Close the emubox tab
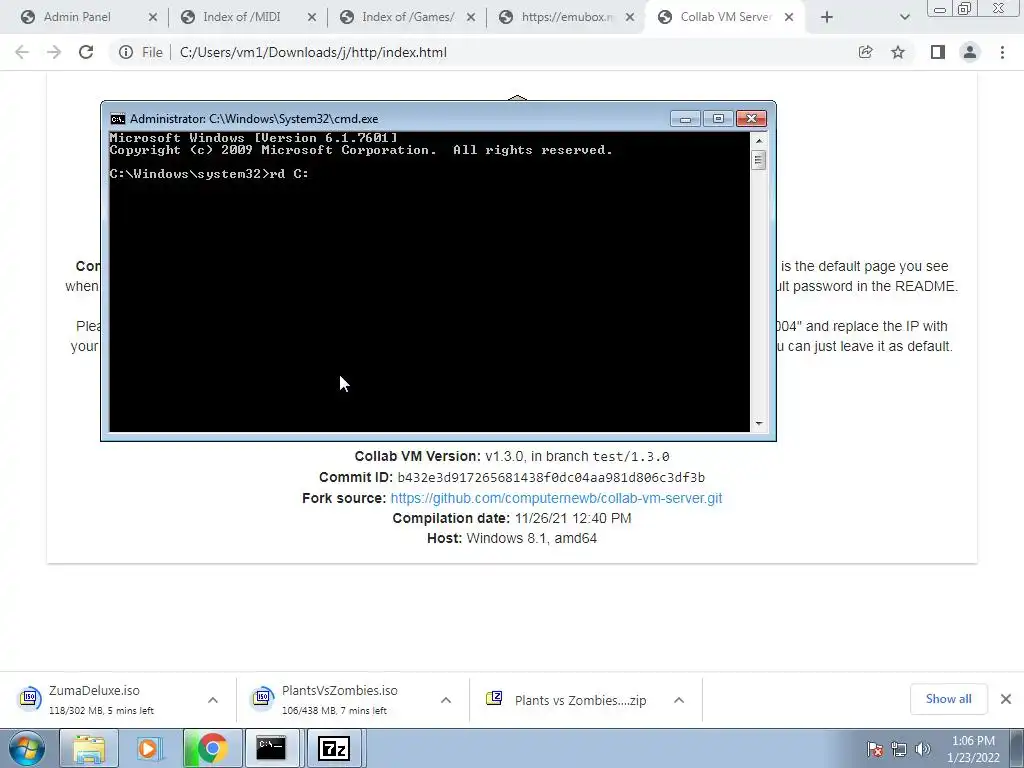The width and height of the screenshot is (1024, 768). 630,17
